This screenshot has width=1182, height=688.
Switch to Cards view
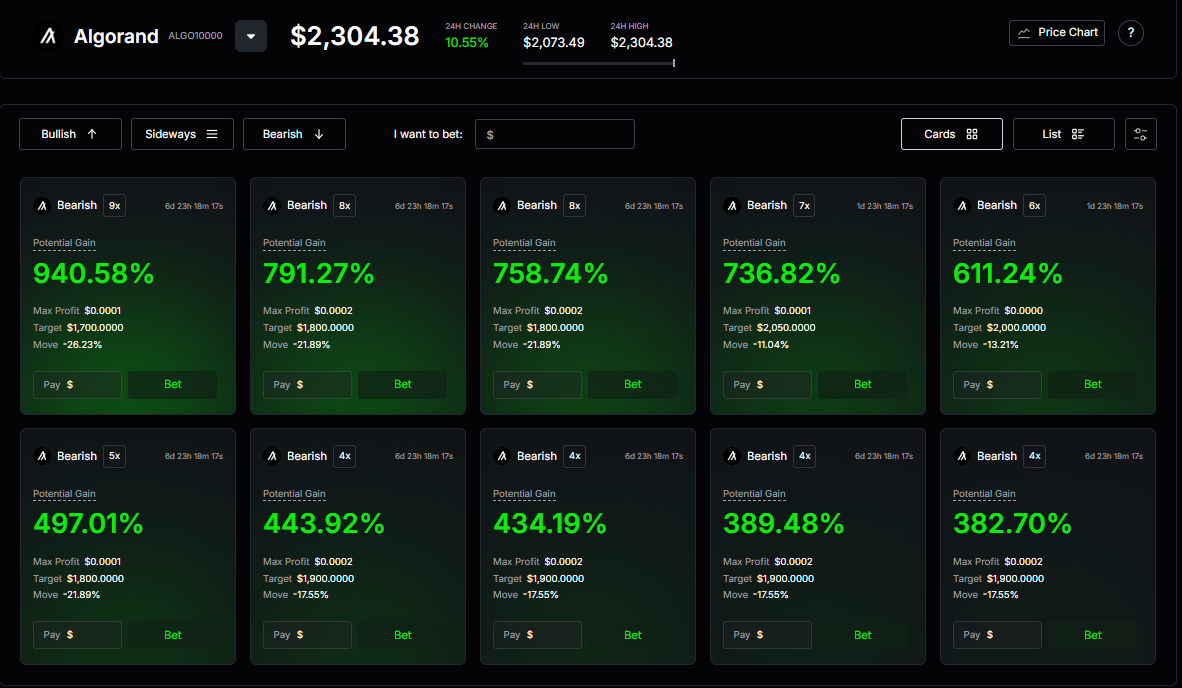pos(951,134)
